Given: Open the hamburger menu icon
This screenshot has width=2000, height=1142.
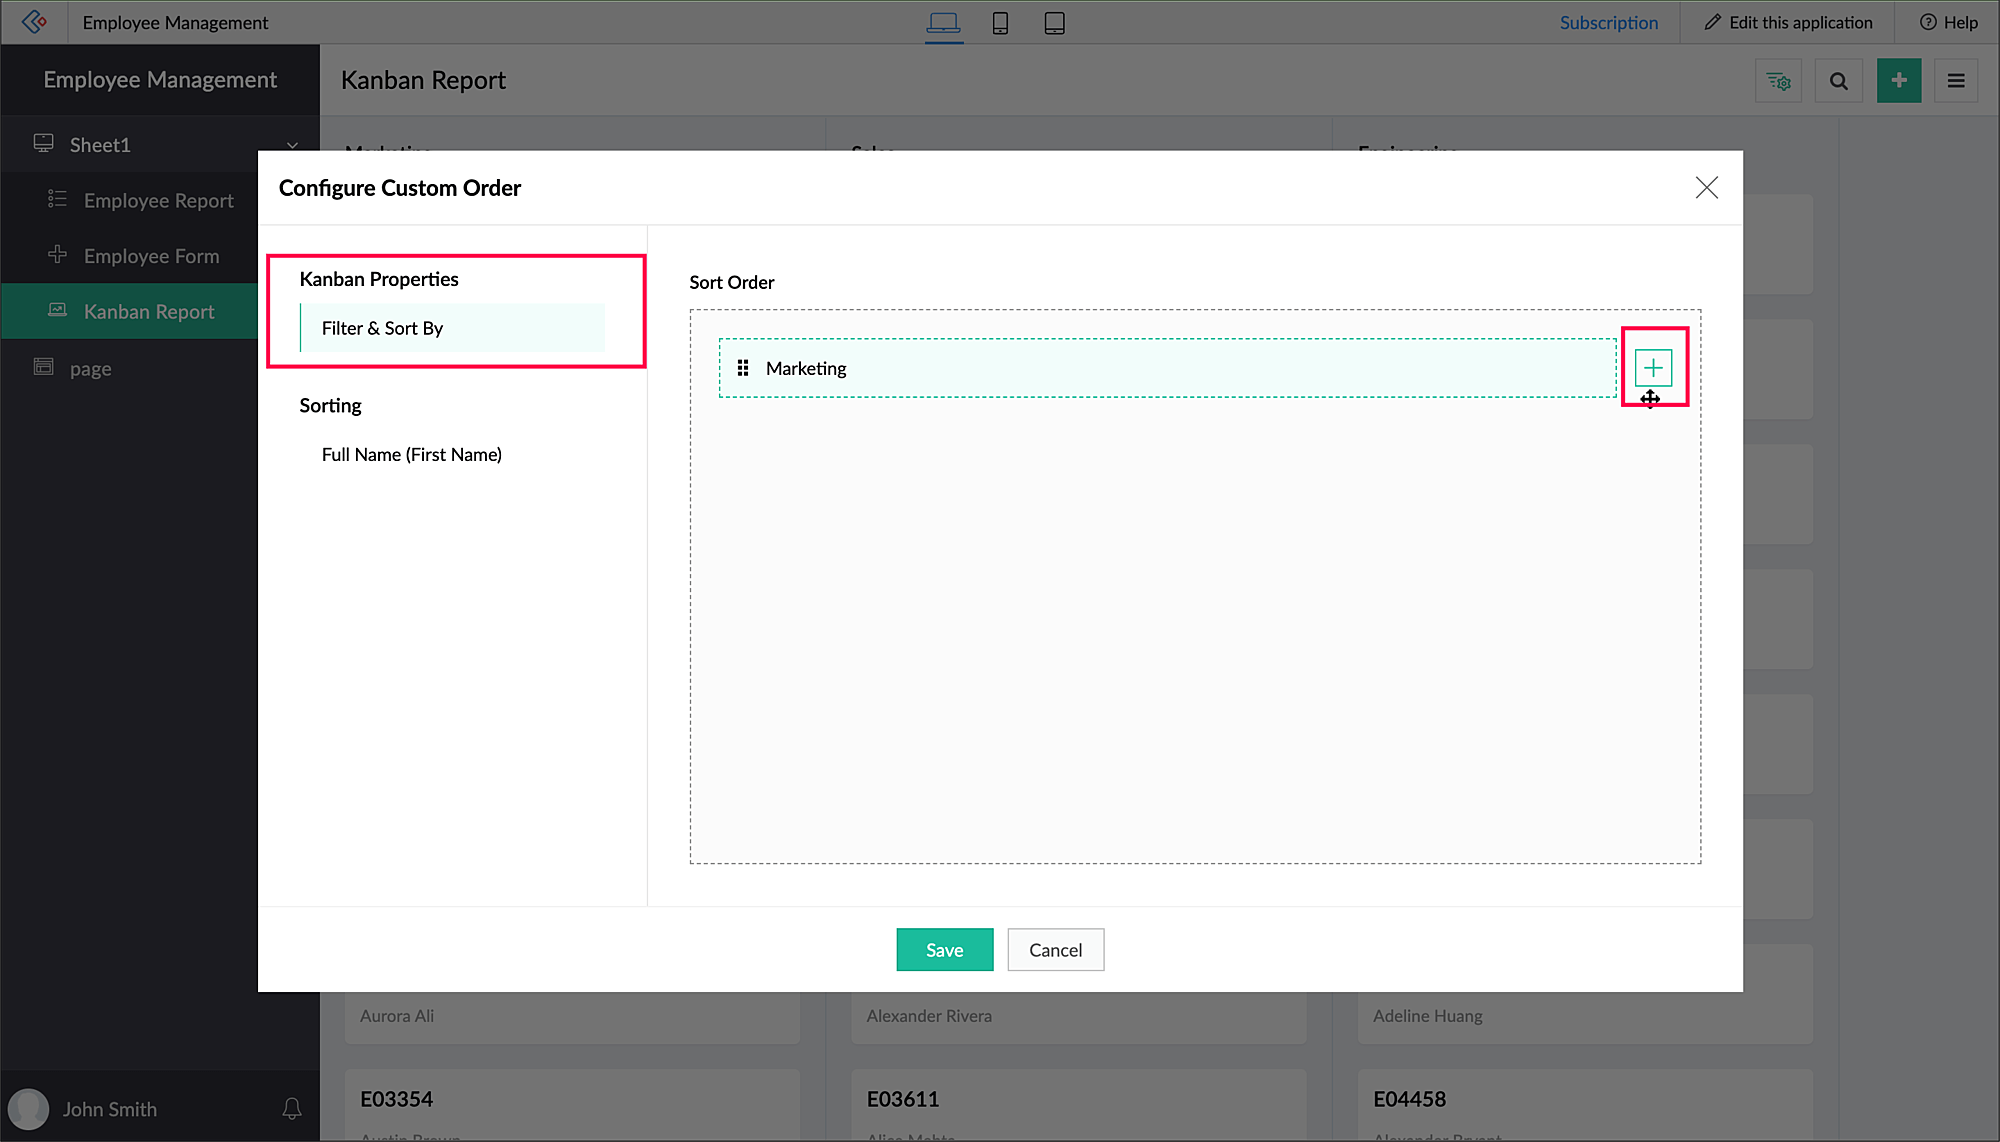Looking at the screenshot, I should [1956, 81].
